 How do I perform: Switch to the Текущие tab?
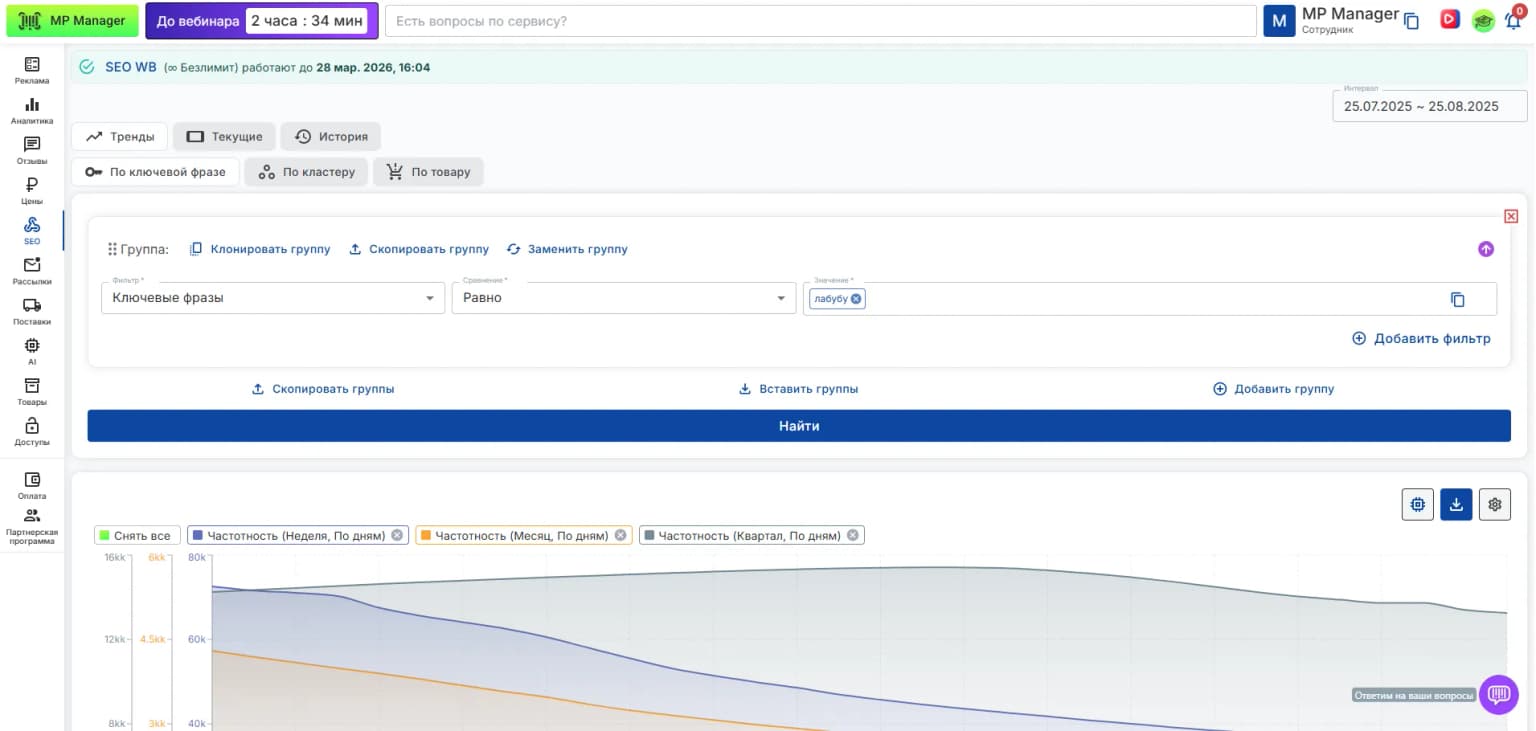(224, 137)
